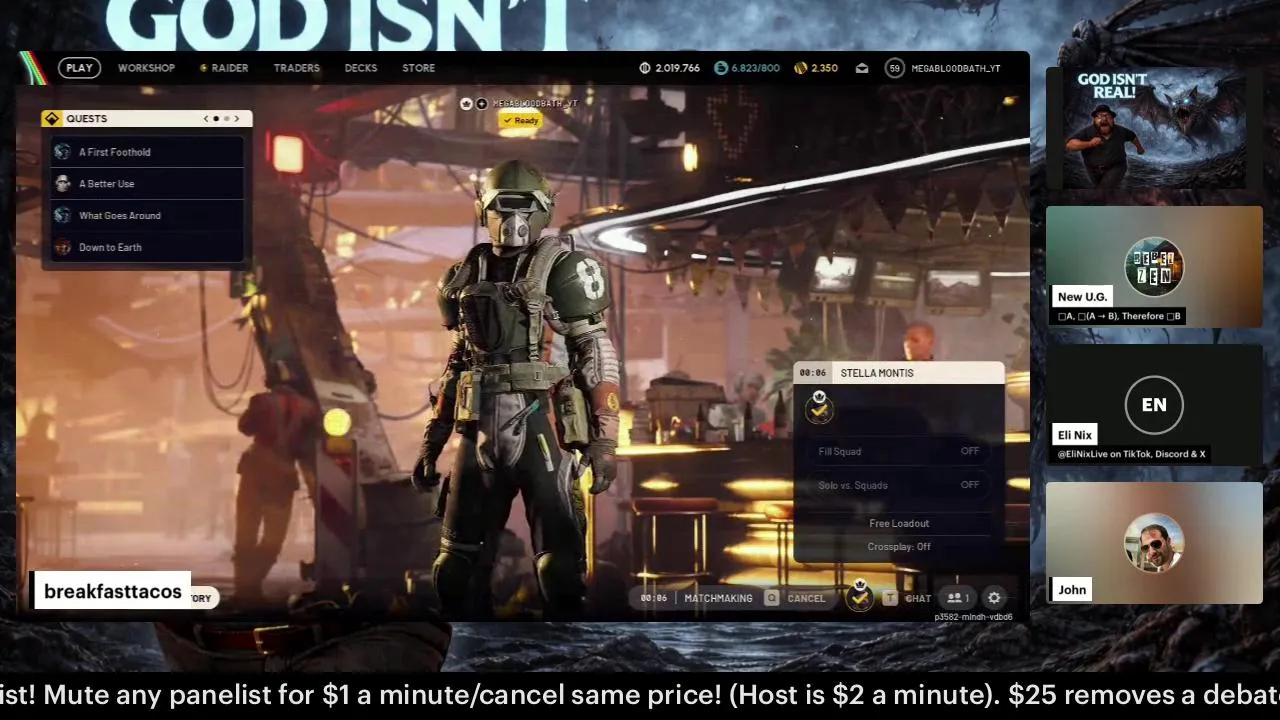Click the ready checkmark emblem in bottom bar

[860, 597]
